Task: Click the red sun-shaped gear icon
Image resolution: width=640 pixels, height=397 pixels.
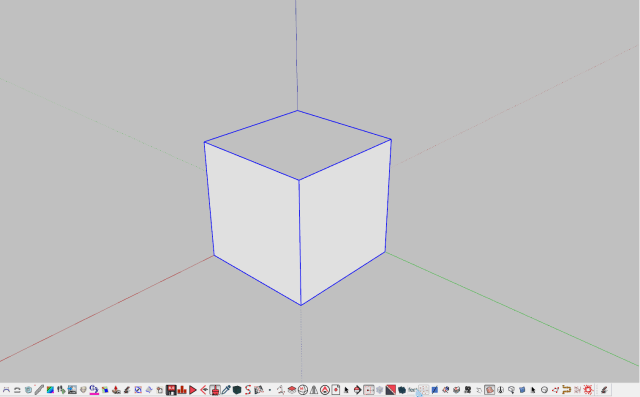Action: (588, 390)
